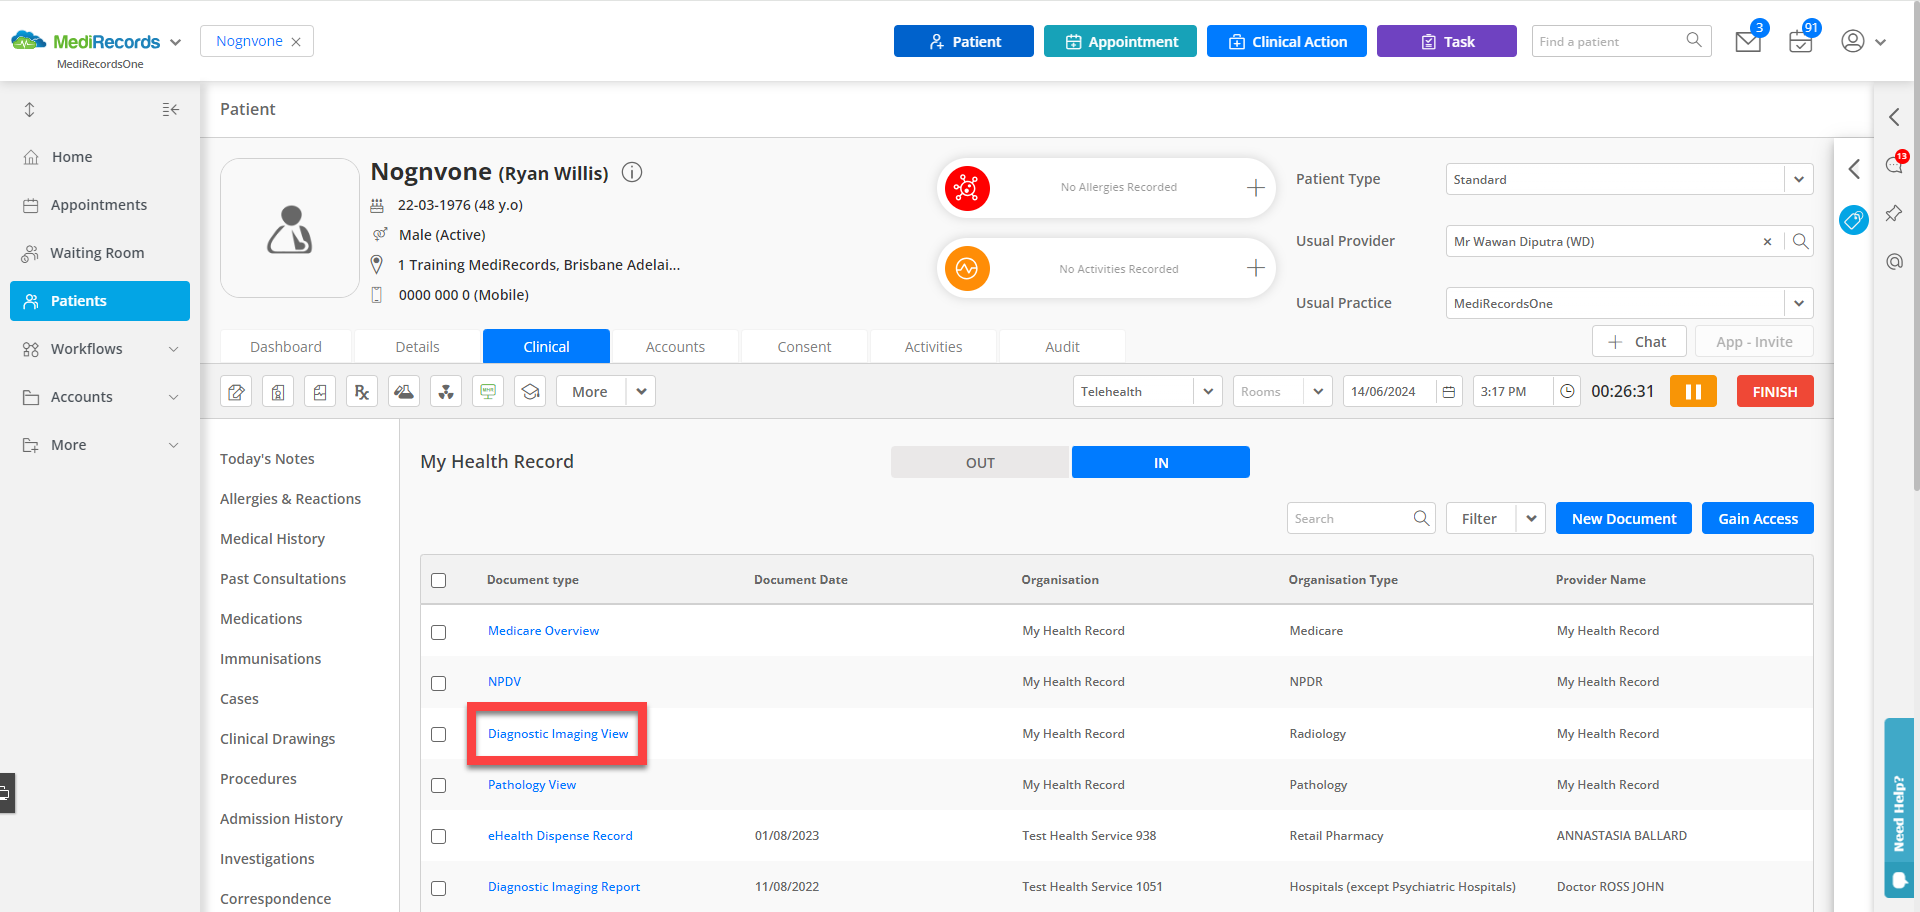Screen dimensions: 1920x912
Task: Open the chart document toolbar icon
Action: tap(320, 392)
